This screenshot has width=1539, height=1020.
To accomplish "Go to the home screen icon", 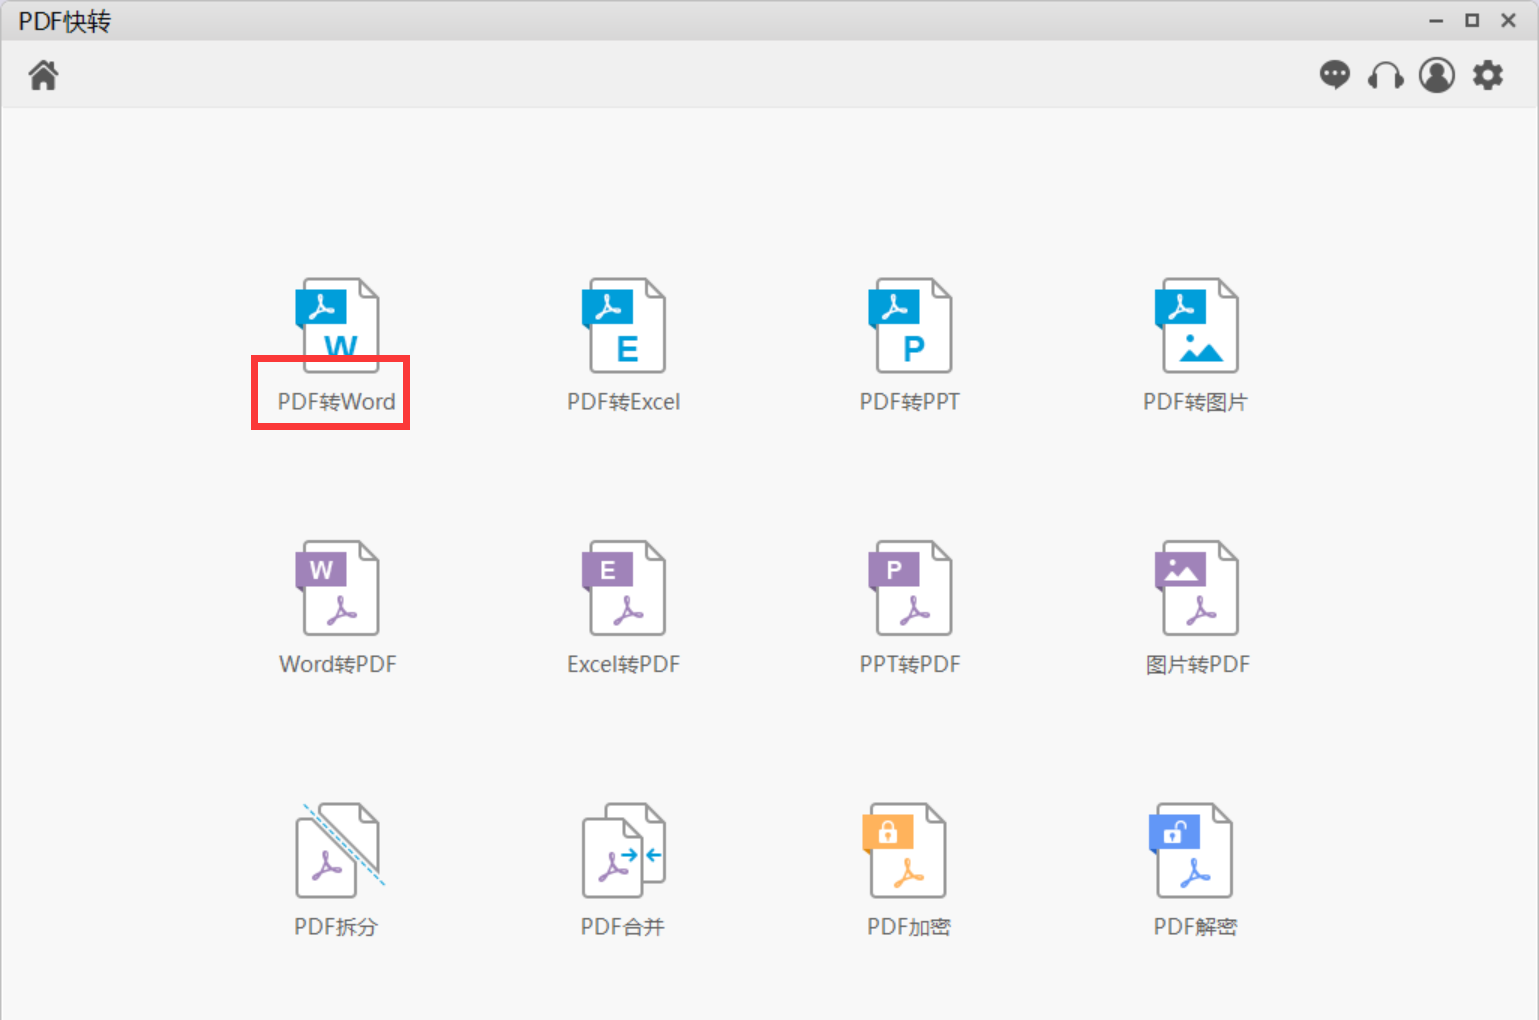I will tap(43, 75).
